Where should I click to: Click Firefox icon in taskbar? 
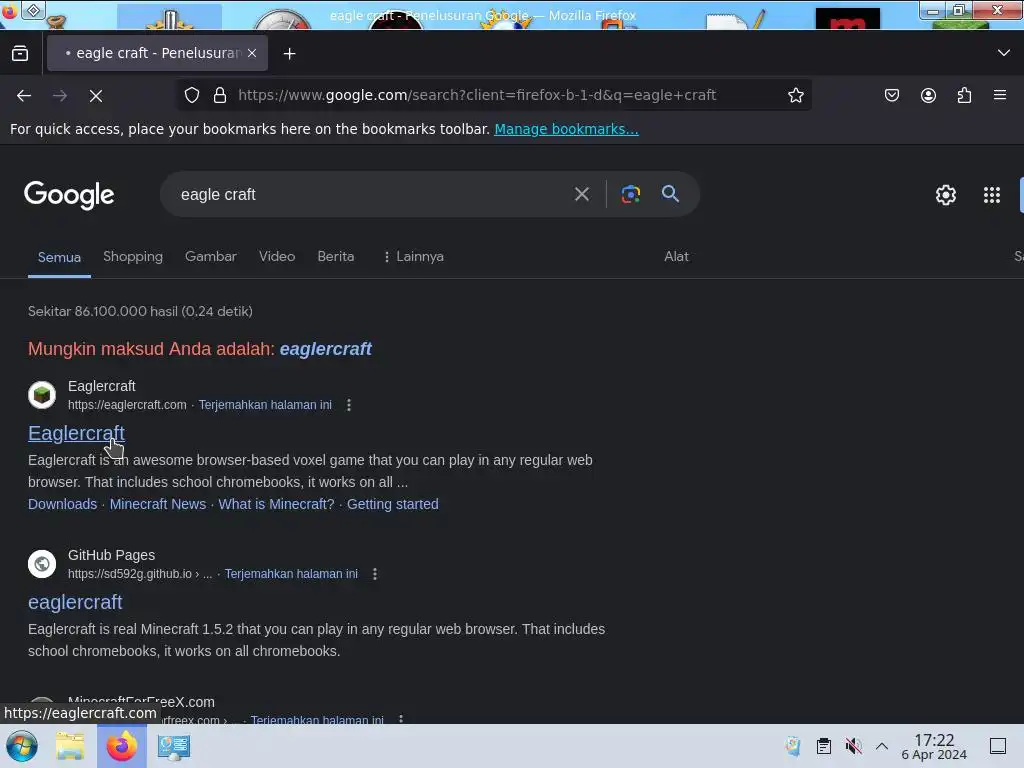(122, 746)
